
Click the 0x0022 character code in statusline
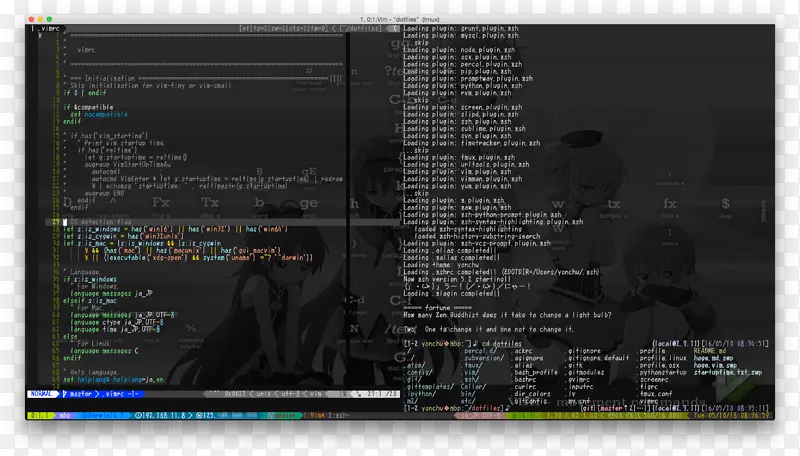pos(235,394)
